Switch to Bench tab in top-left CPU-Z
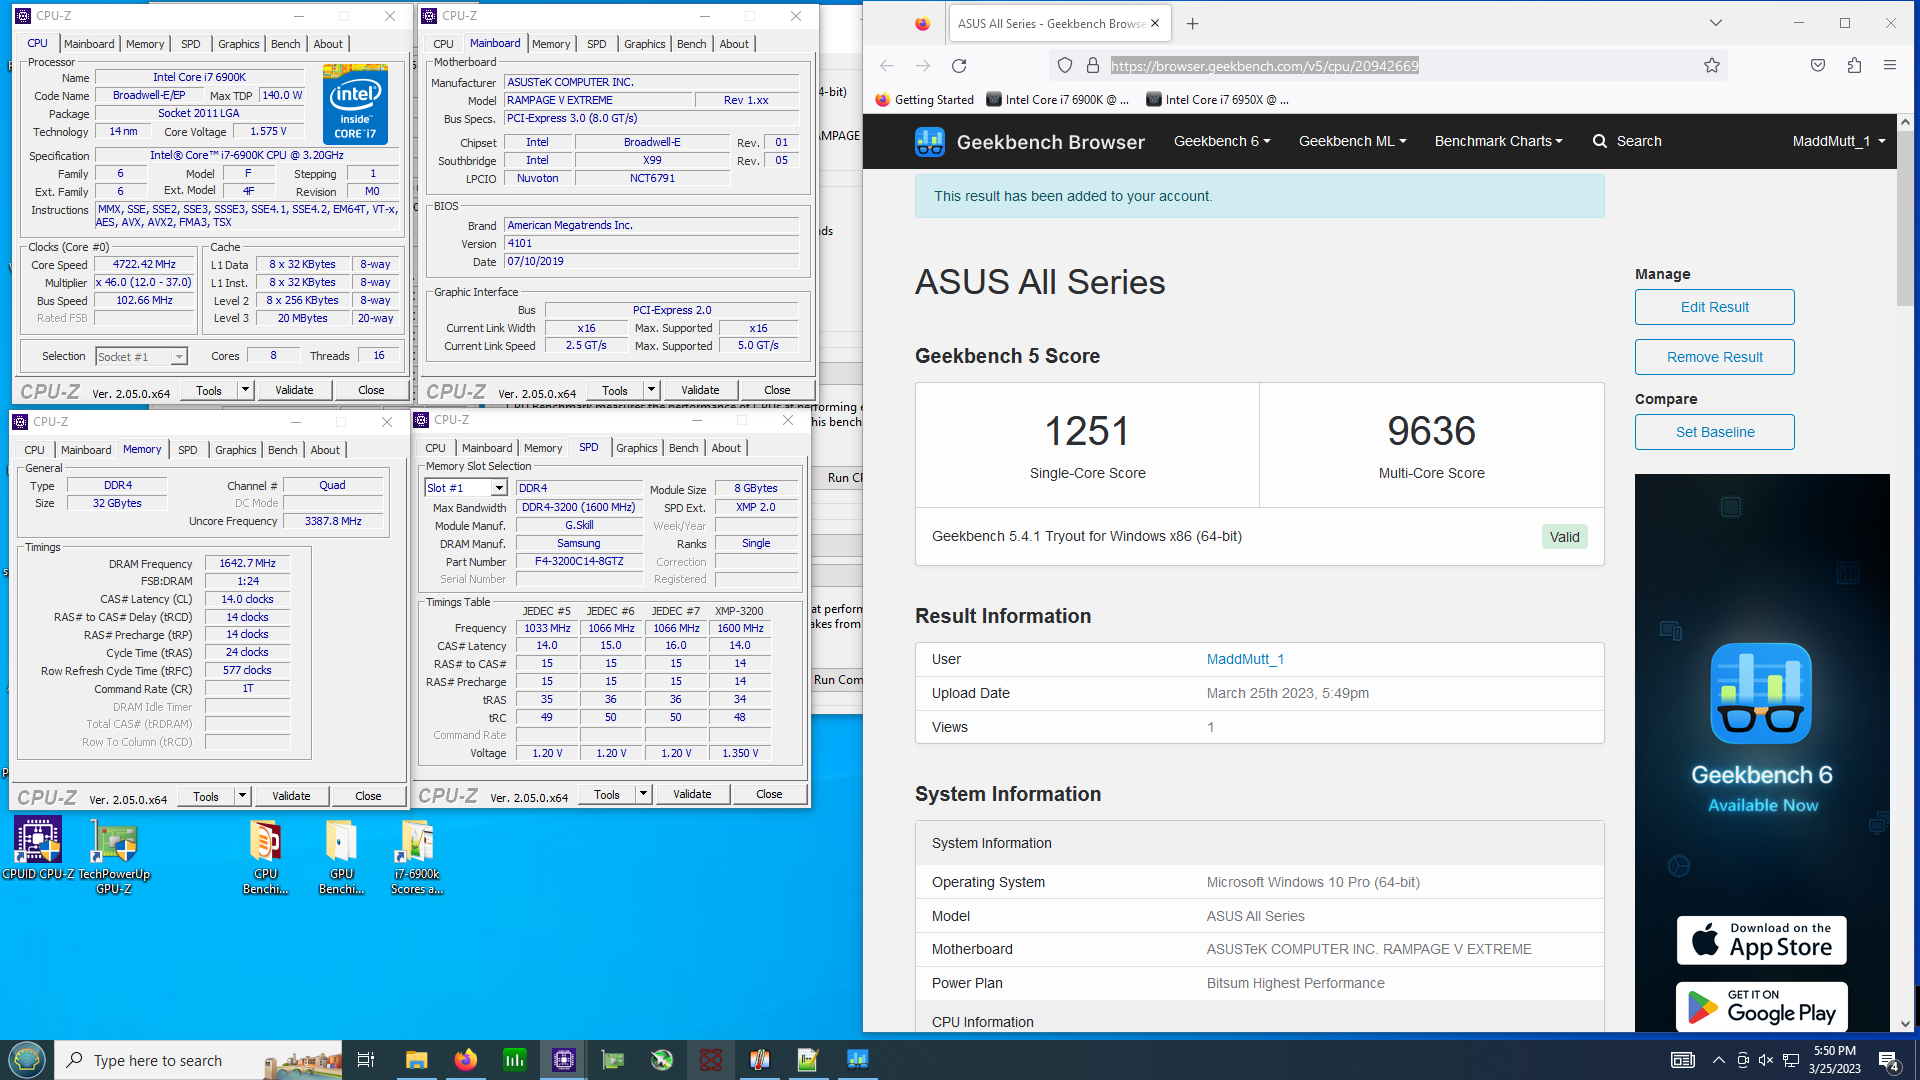This screenshot has width=1920, height=1080. click(x=286, y=44)
